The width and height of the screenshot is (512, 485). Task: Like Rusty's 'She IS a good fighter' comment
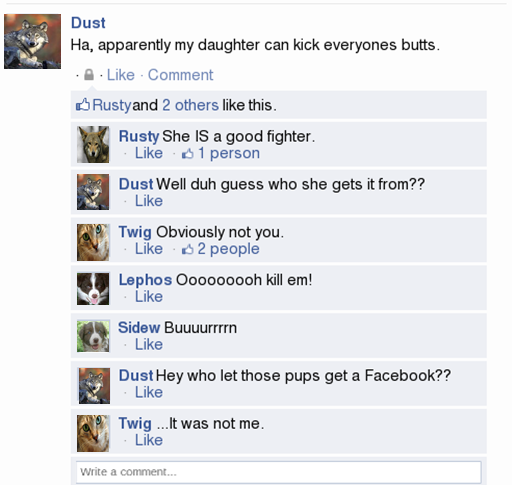[149, 153]
